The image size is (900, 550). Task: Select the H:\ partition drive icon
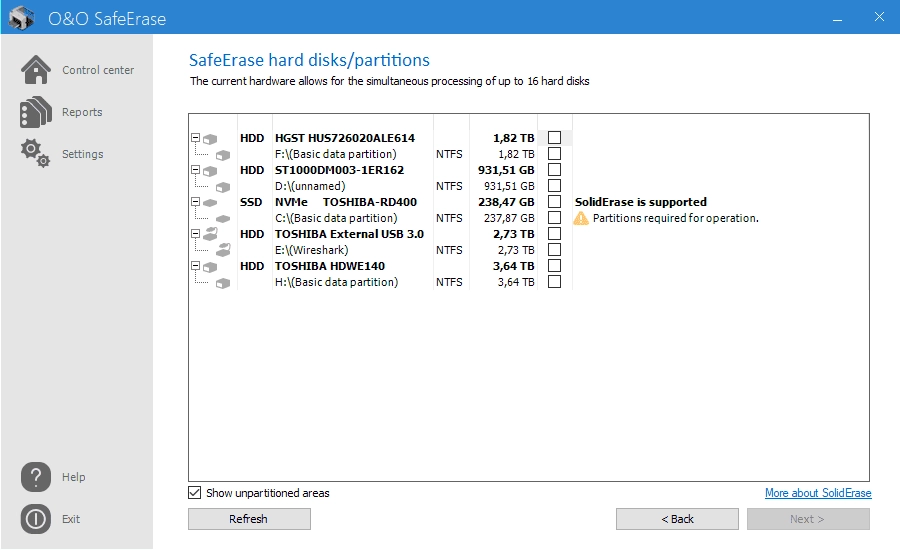pos(223,283)
